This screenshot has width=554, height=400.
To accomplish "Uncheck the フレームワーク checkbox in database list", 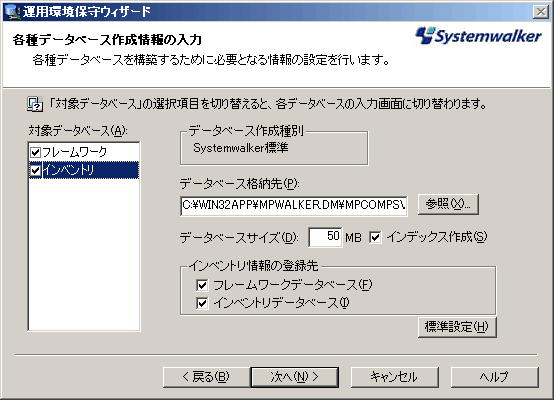I will click(35, 152).
